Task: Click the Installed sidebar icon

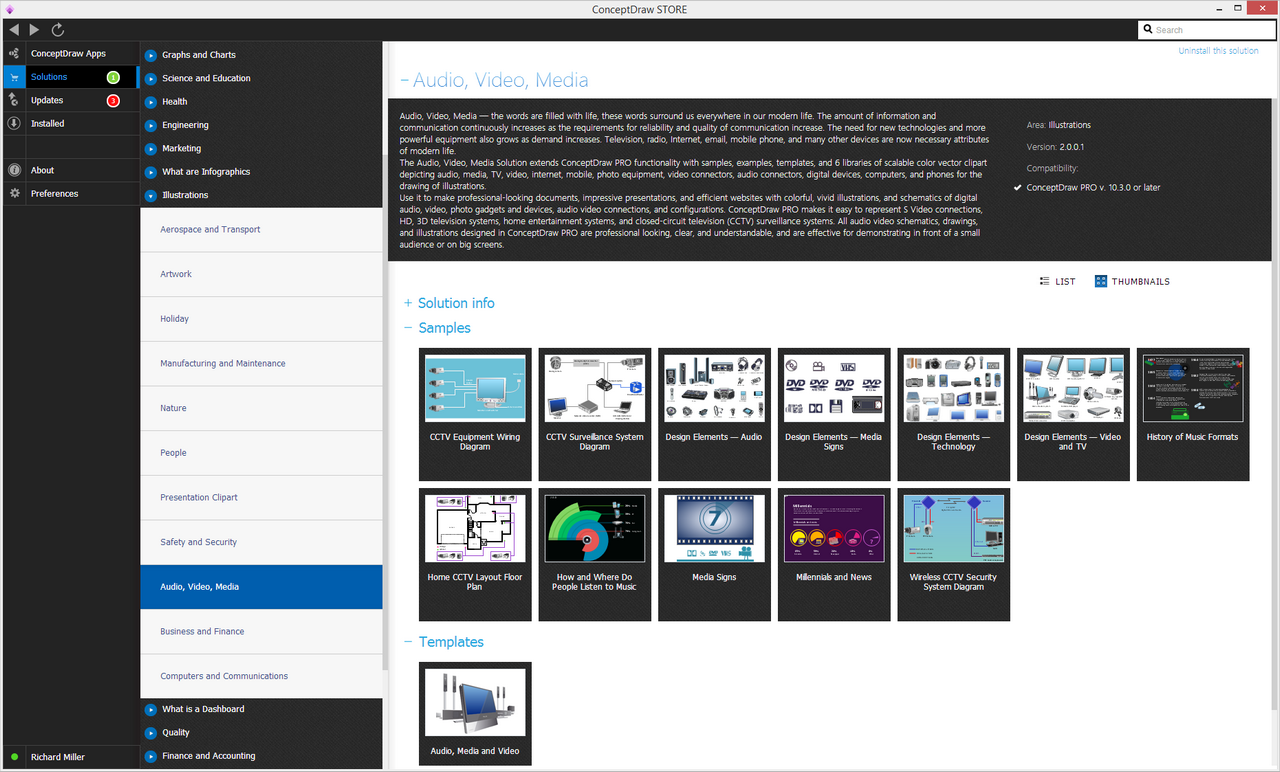Action: tap(14, 124)
